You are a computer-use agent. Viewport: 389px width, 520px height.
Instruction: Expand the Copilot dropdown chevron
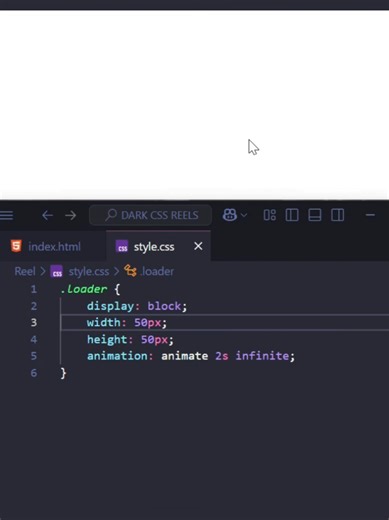(244, 215)
